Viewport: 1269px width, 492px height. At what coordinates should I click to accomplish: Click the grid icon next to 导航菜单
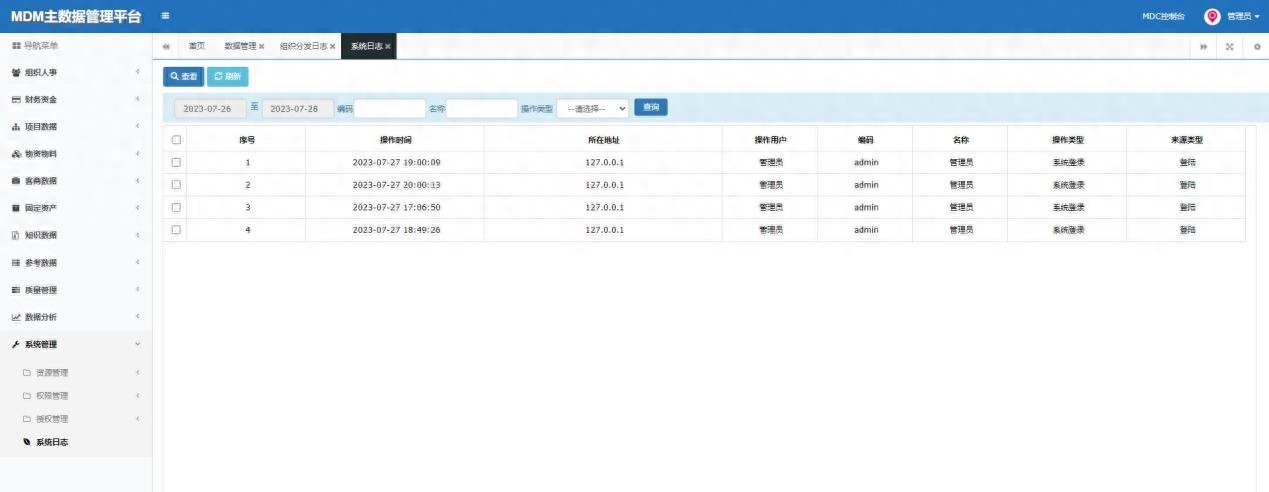click(x=15, y=46)
